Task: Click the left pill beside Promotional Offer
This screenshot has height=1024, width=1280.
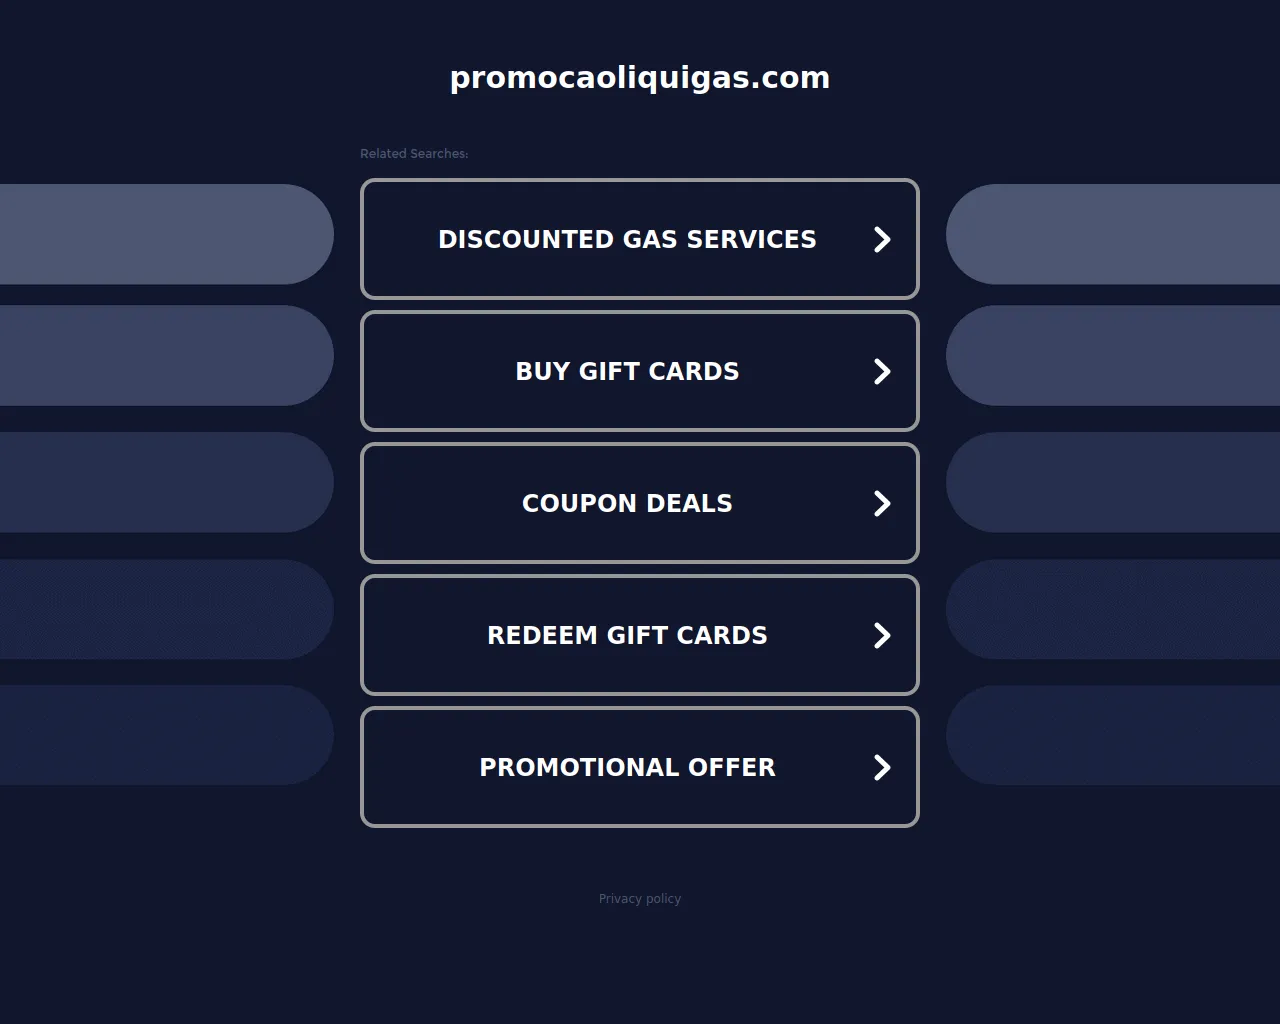Action: click(165, 735)
